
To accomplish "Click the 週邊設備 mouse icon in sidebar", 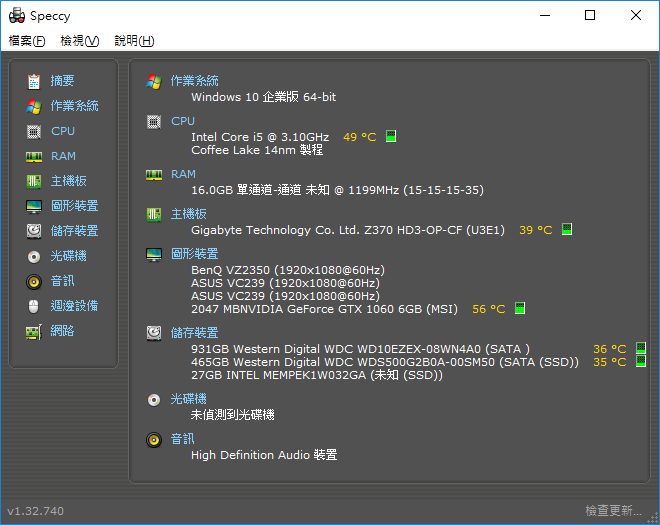I will pyautogui.click(x=34, y=306).
